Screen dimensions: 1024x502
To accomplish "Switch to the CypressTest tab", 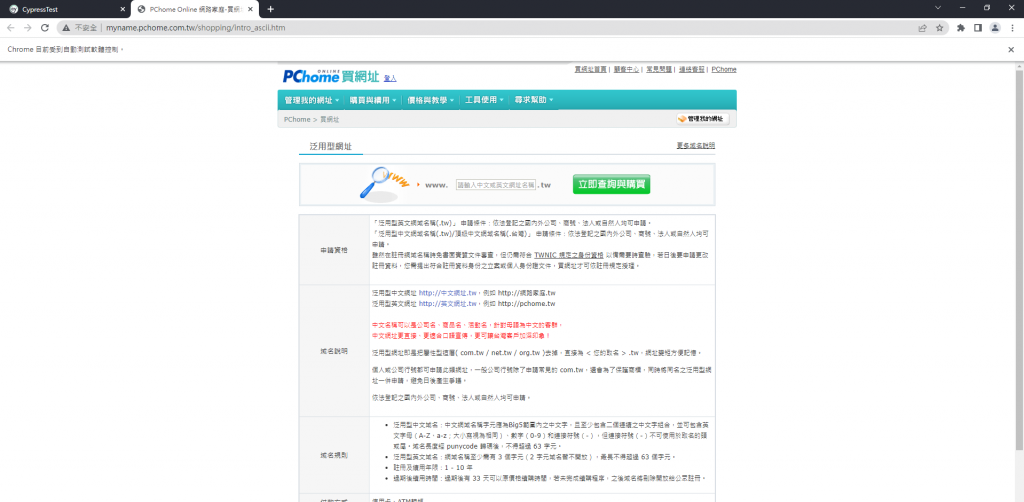I will pyautogui.click(x=65, y=9).
